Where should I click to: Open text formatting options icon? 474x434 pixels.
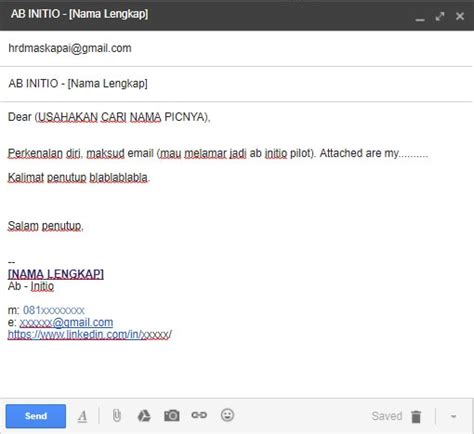click(x=82, y=416)
